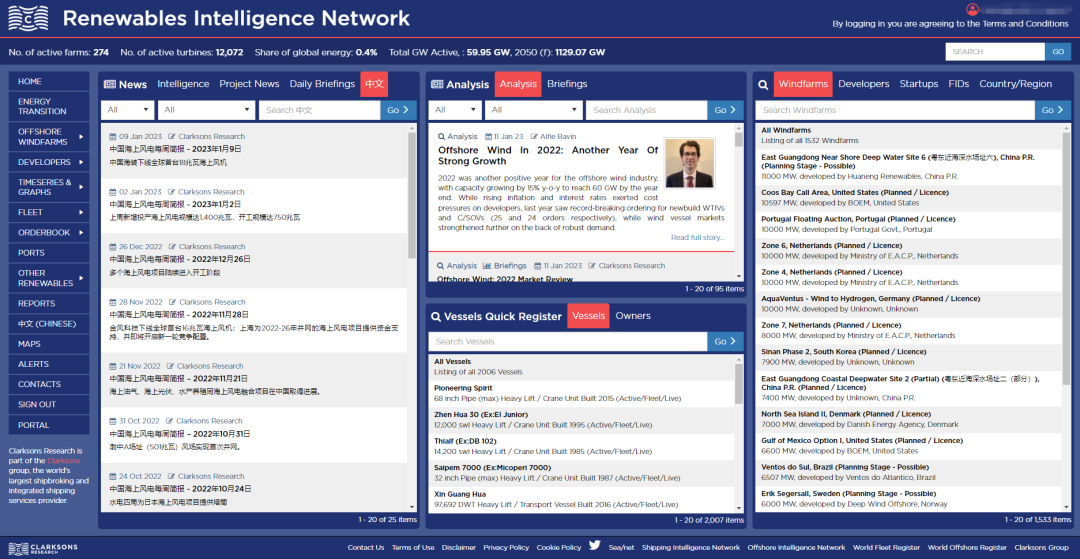The width and height of the screenshot is (1080, 559).
Task: Click the Windfarms panel magnifier icon
Action: coord(763,85)
